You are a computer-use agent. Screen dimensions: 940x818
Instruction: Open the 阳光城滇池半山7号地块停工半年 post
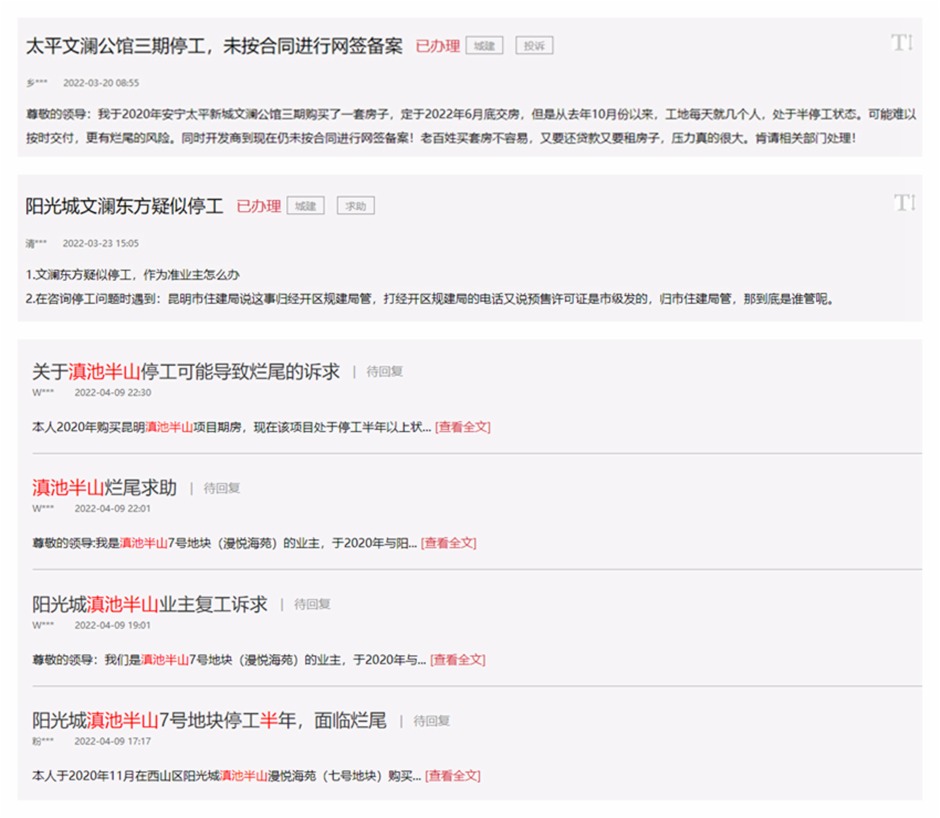pos(208,720)
